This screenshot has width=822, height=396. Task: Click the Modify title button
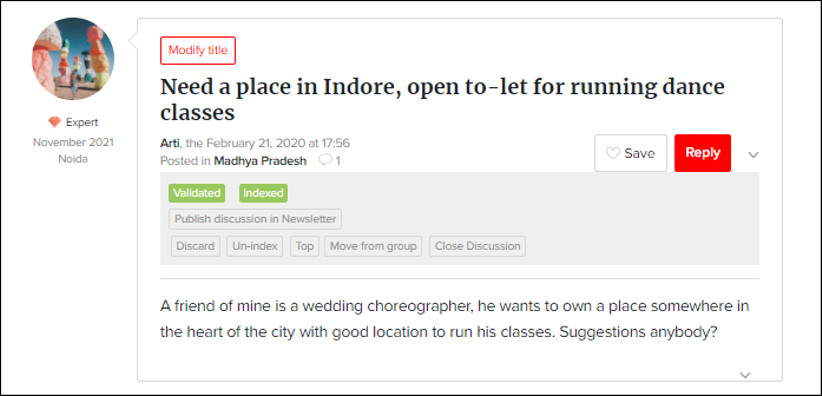tap(198, 50)
